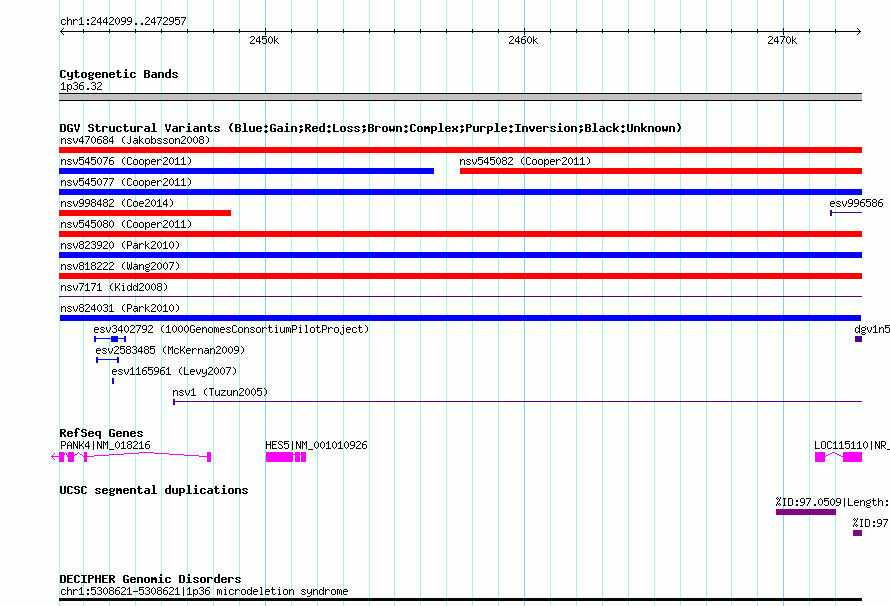Click the 97.0509 %ID segmental duplication bar

[805, 512]
